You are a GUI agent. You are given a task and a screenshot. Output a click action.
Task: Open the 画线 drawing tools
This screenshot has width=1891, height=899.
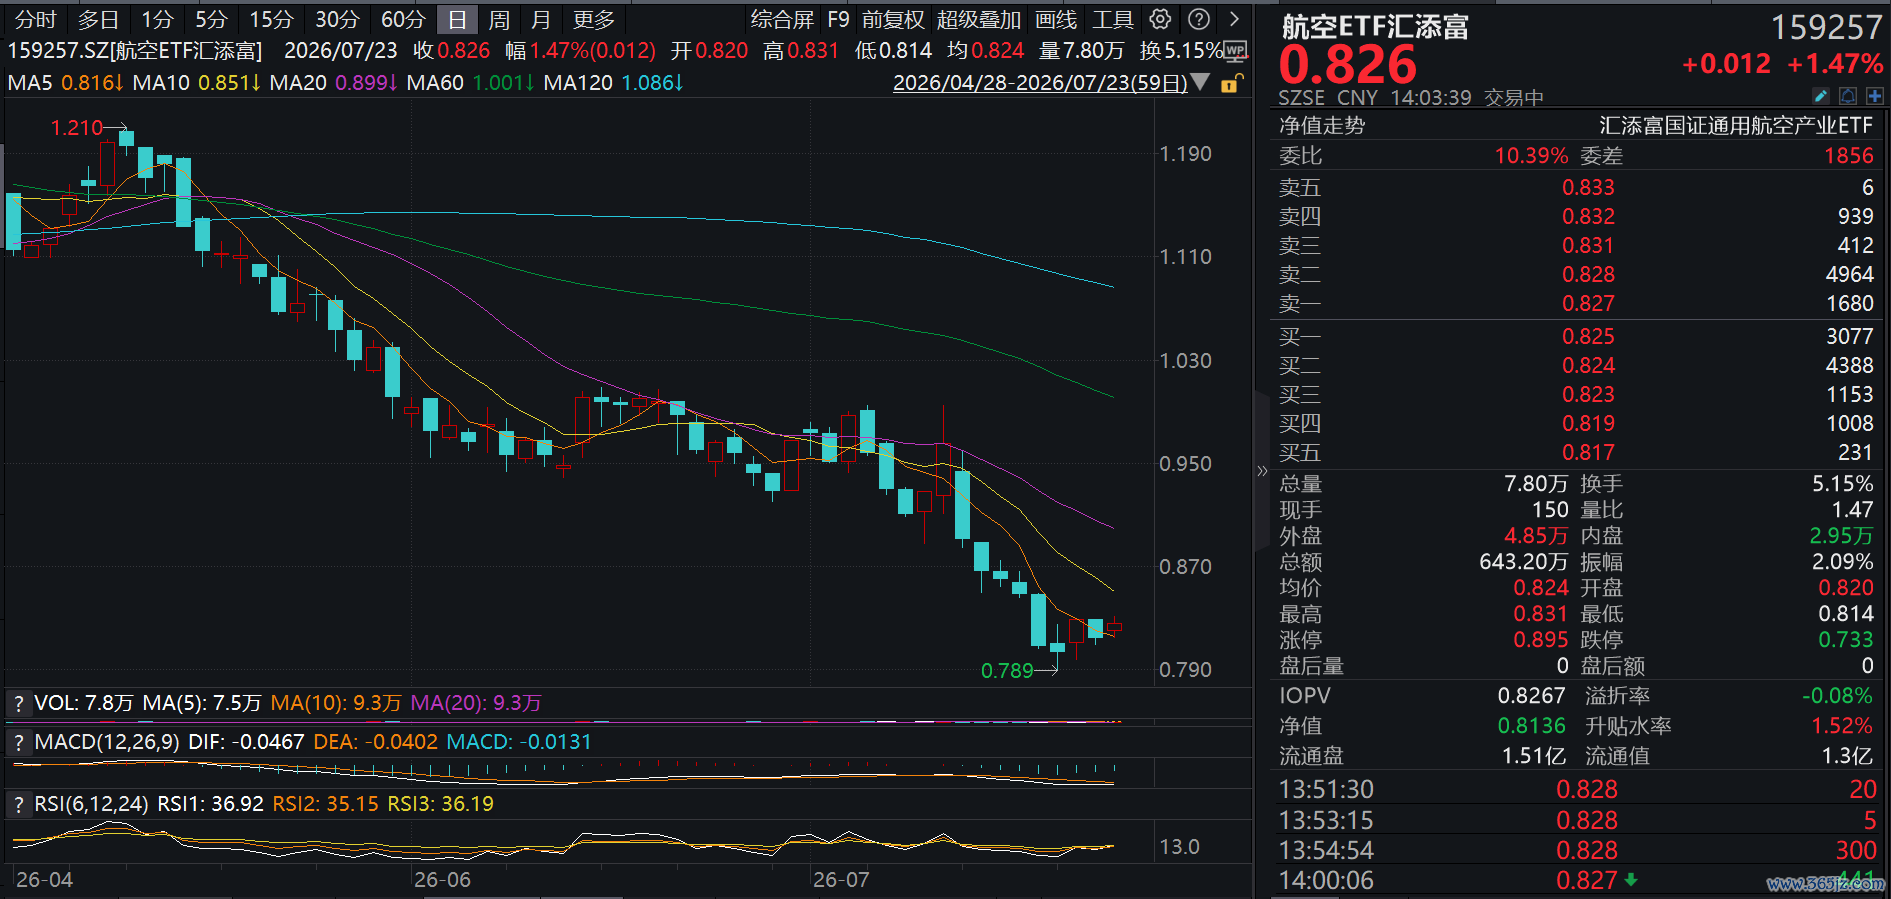(1056, 20)
